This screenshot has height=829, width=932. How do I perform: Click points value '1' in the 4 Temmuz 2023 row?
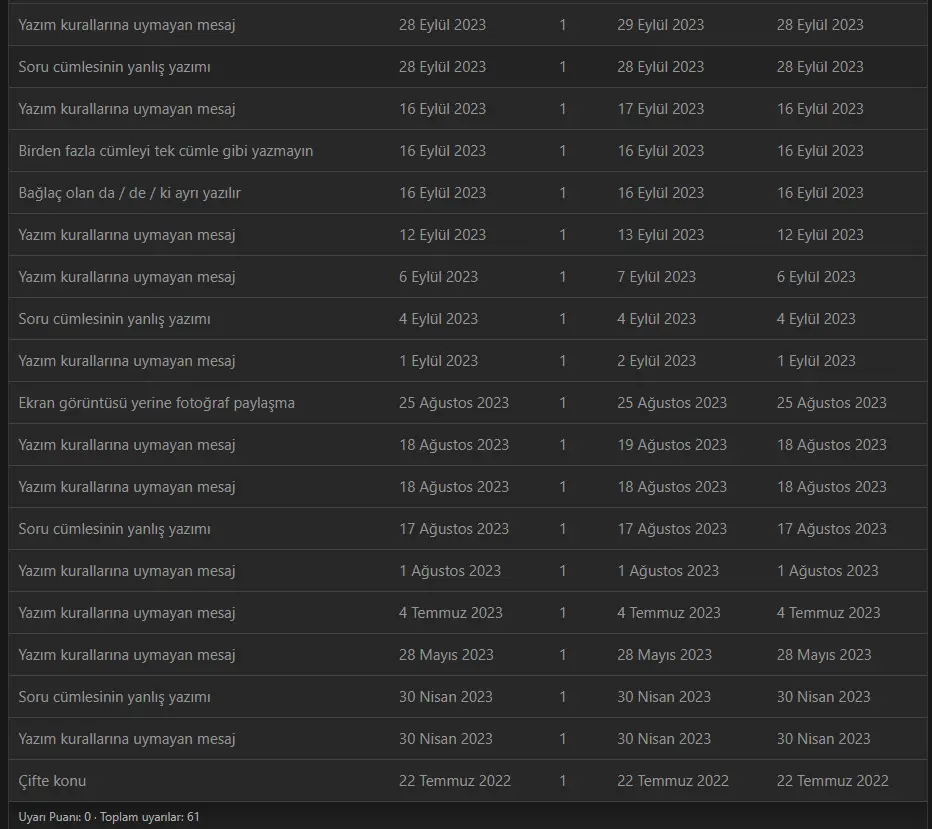tap(562, 613)
